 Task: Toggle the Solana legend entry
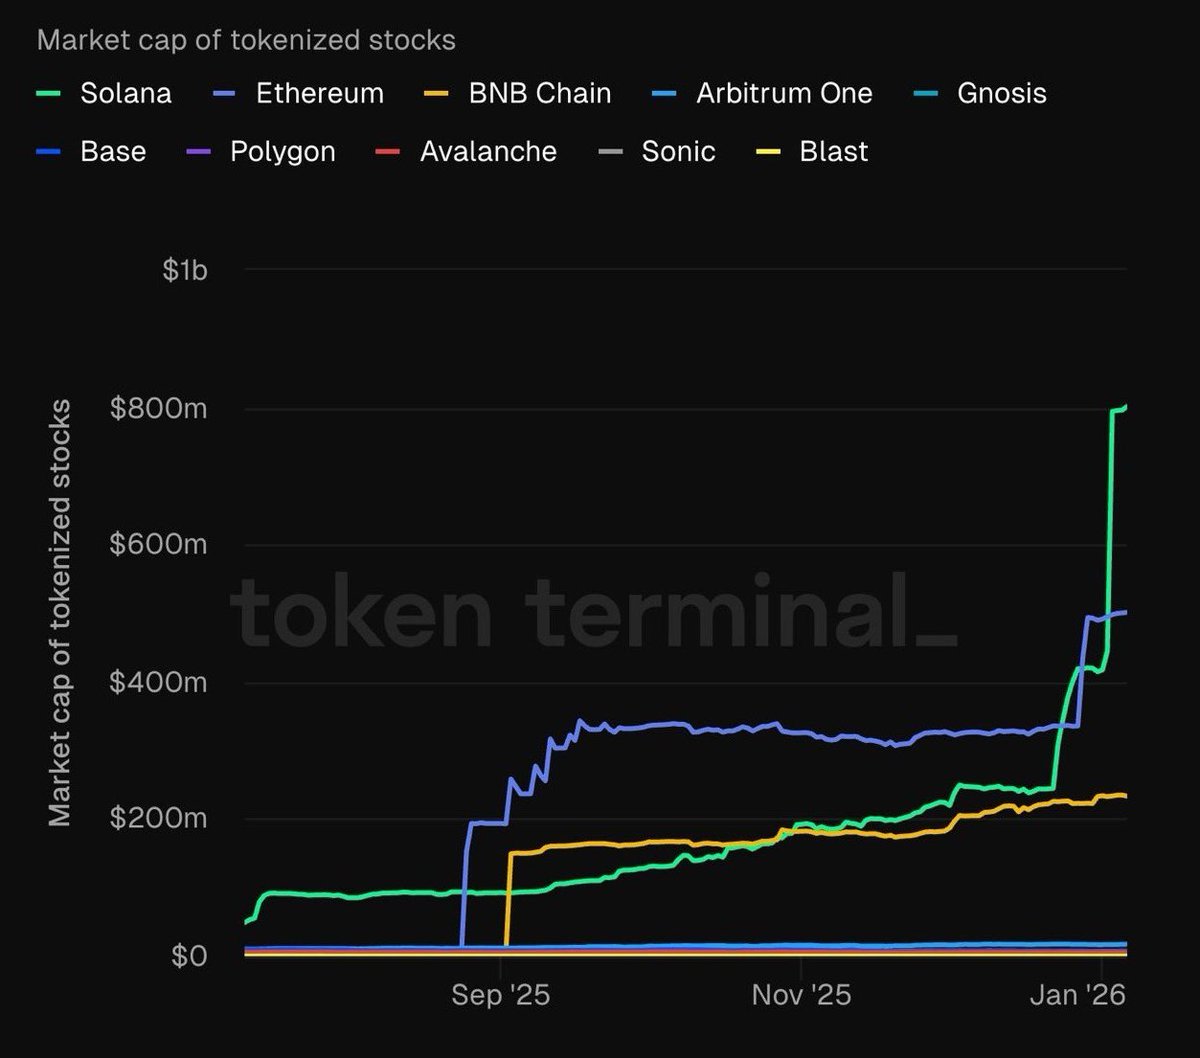coord(125,94)
